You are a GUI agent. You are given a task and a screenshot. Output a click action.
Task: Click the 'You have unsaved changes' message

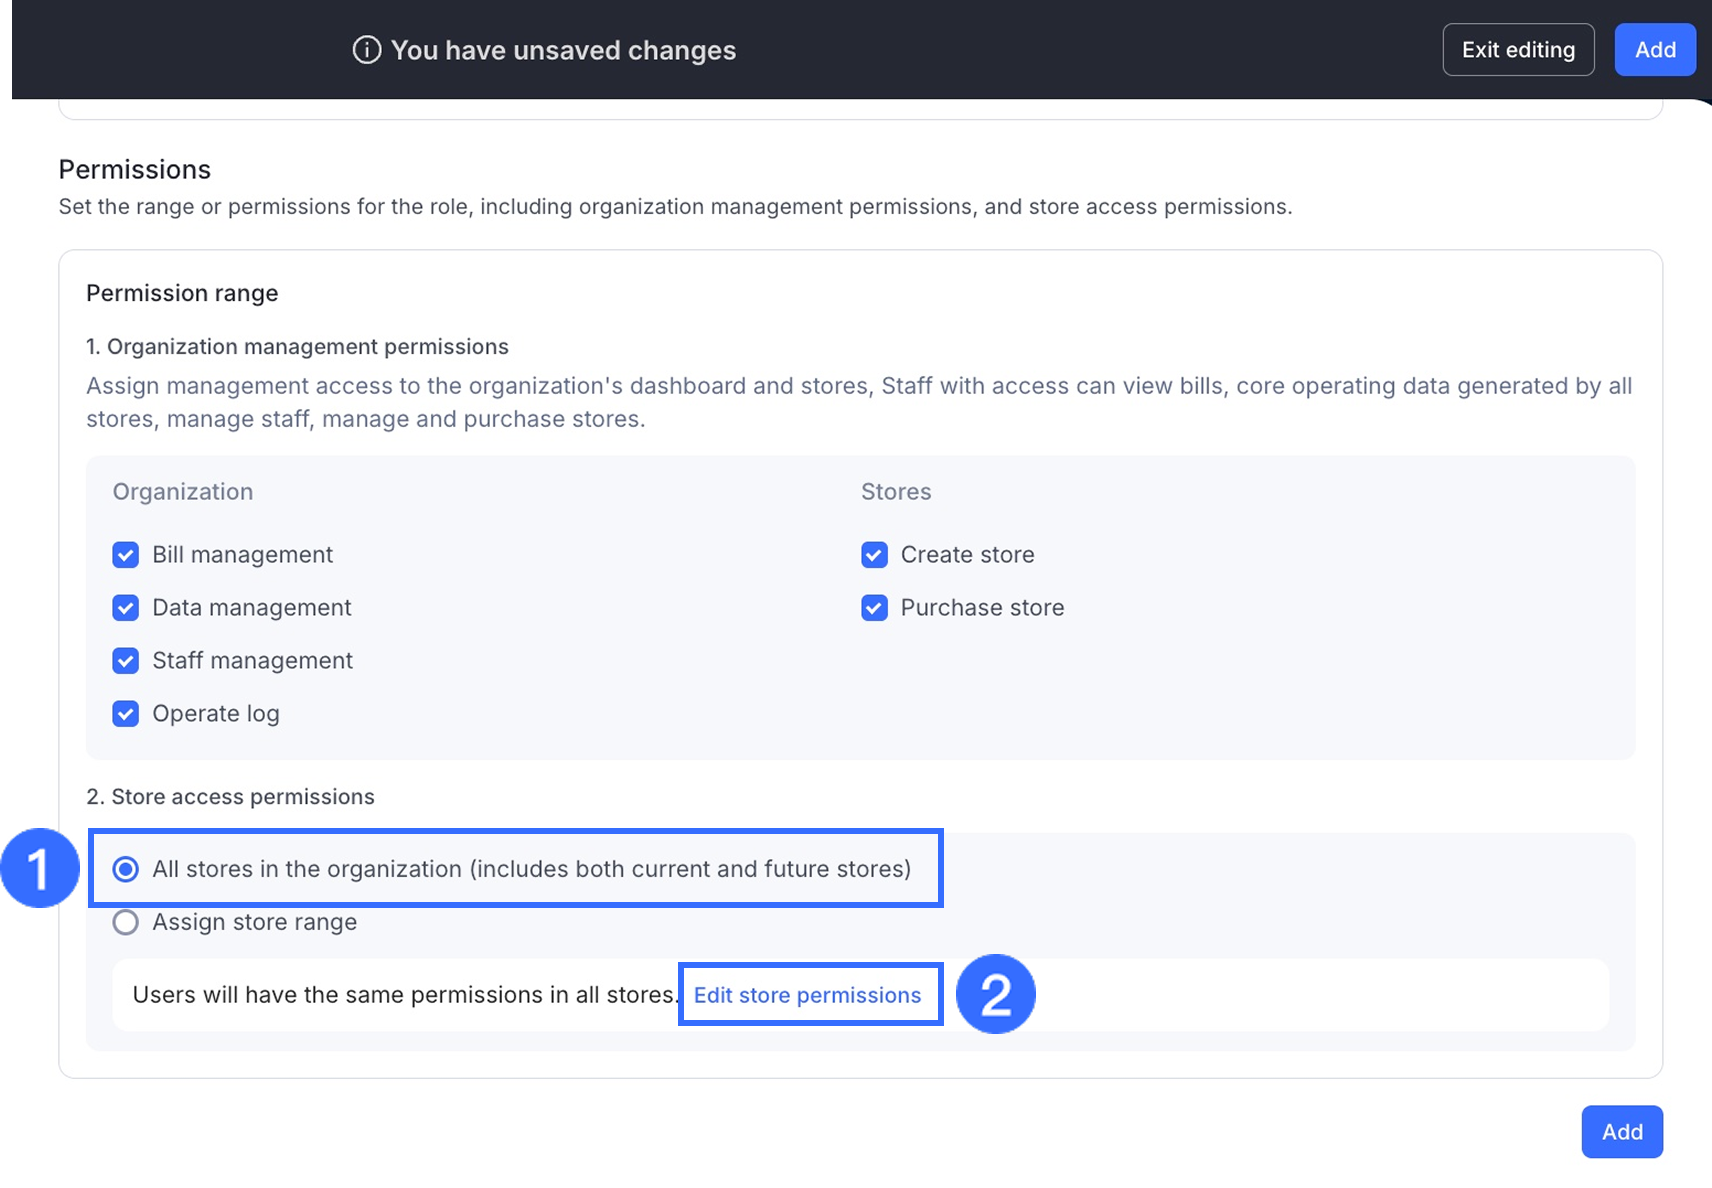coord(563,50)
